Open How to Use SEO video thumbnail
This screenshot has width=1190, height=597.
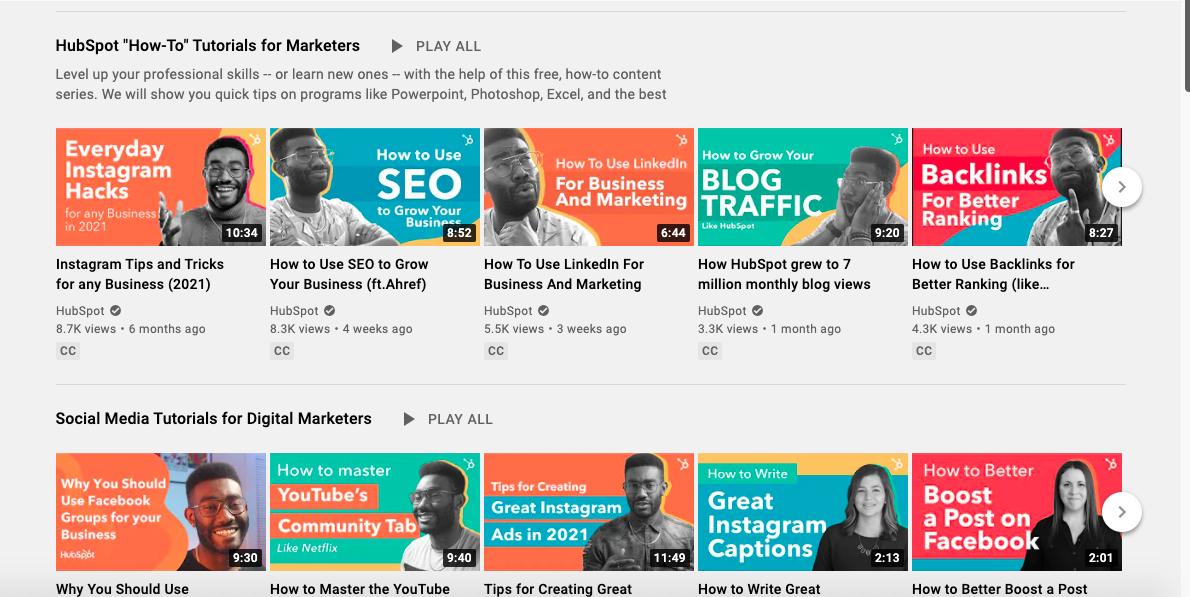pyautogui.click(x=375, y=187)
